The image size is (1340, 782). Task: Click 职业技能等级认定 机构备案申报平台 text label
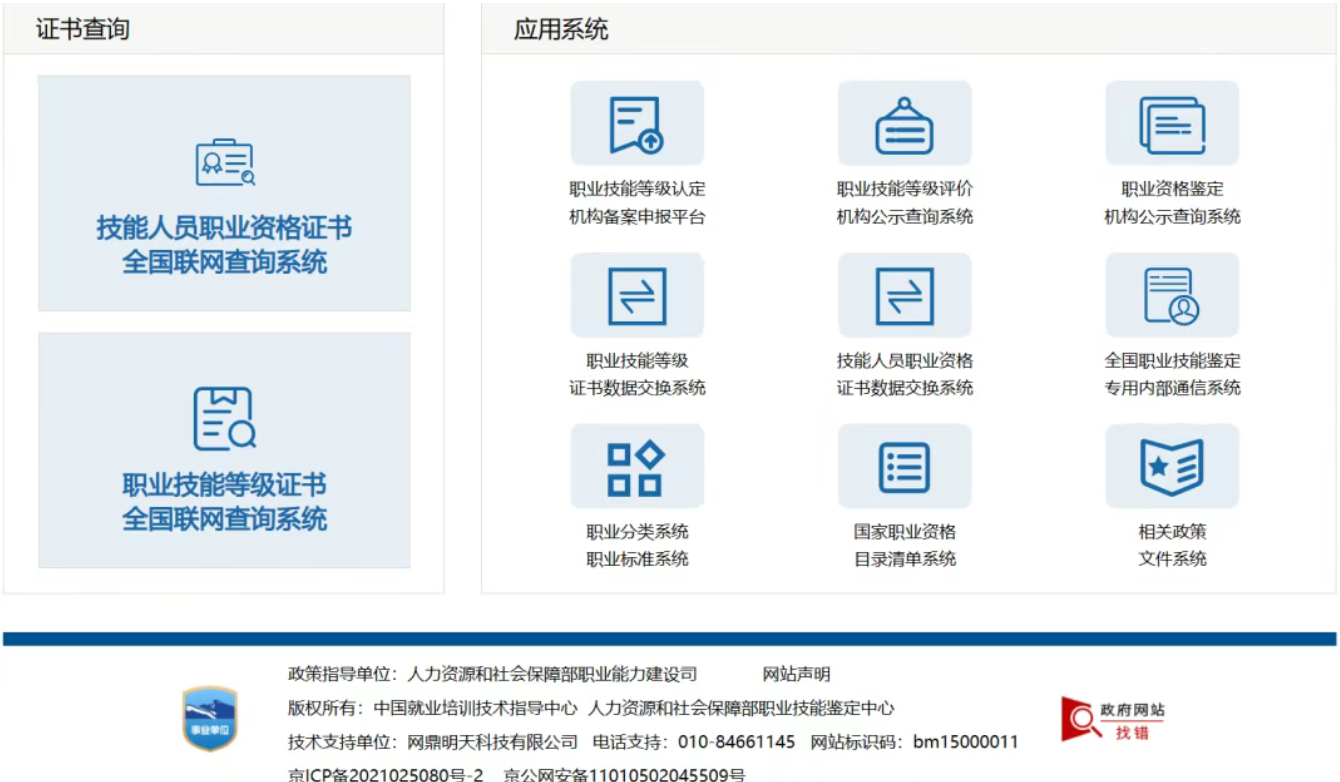(637, 202)
